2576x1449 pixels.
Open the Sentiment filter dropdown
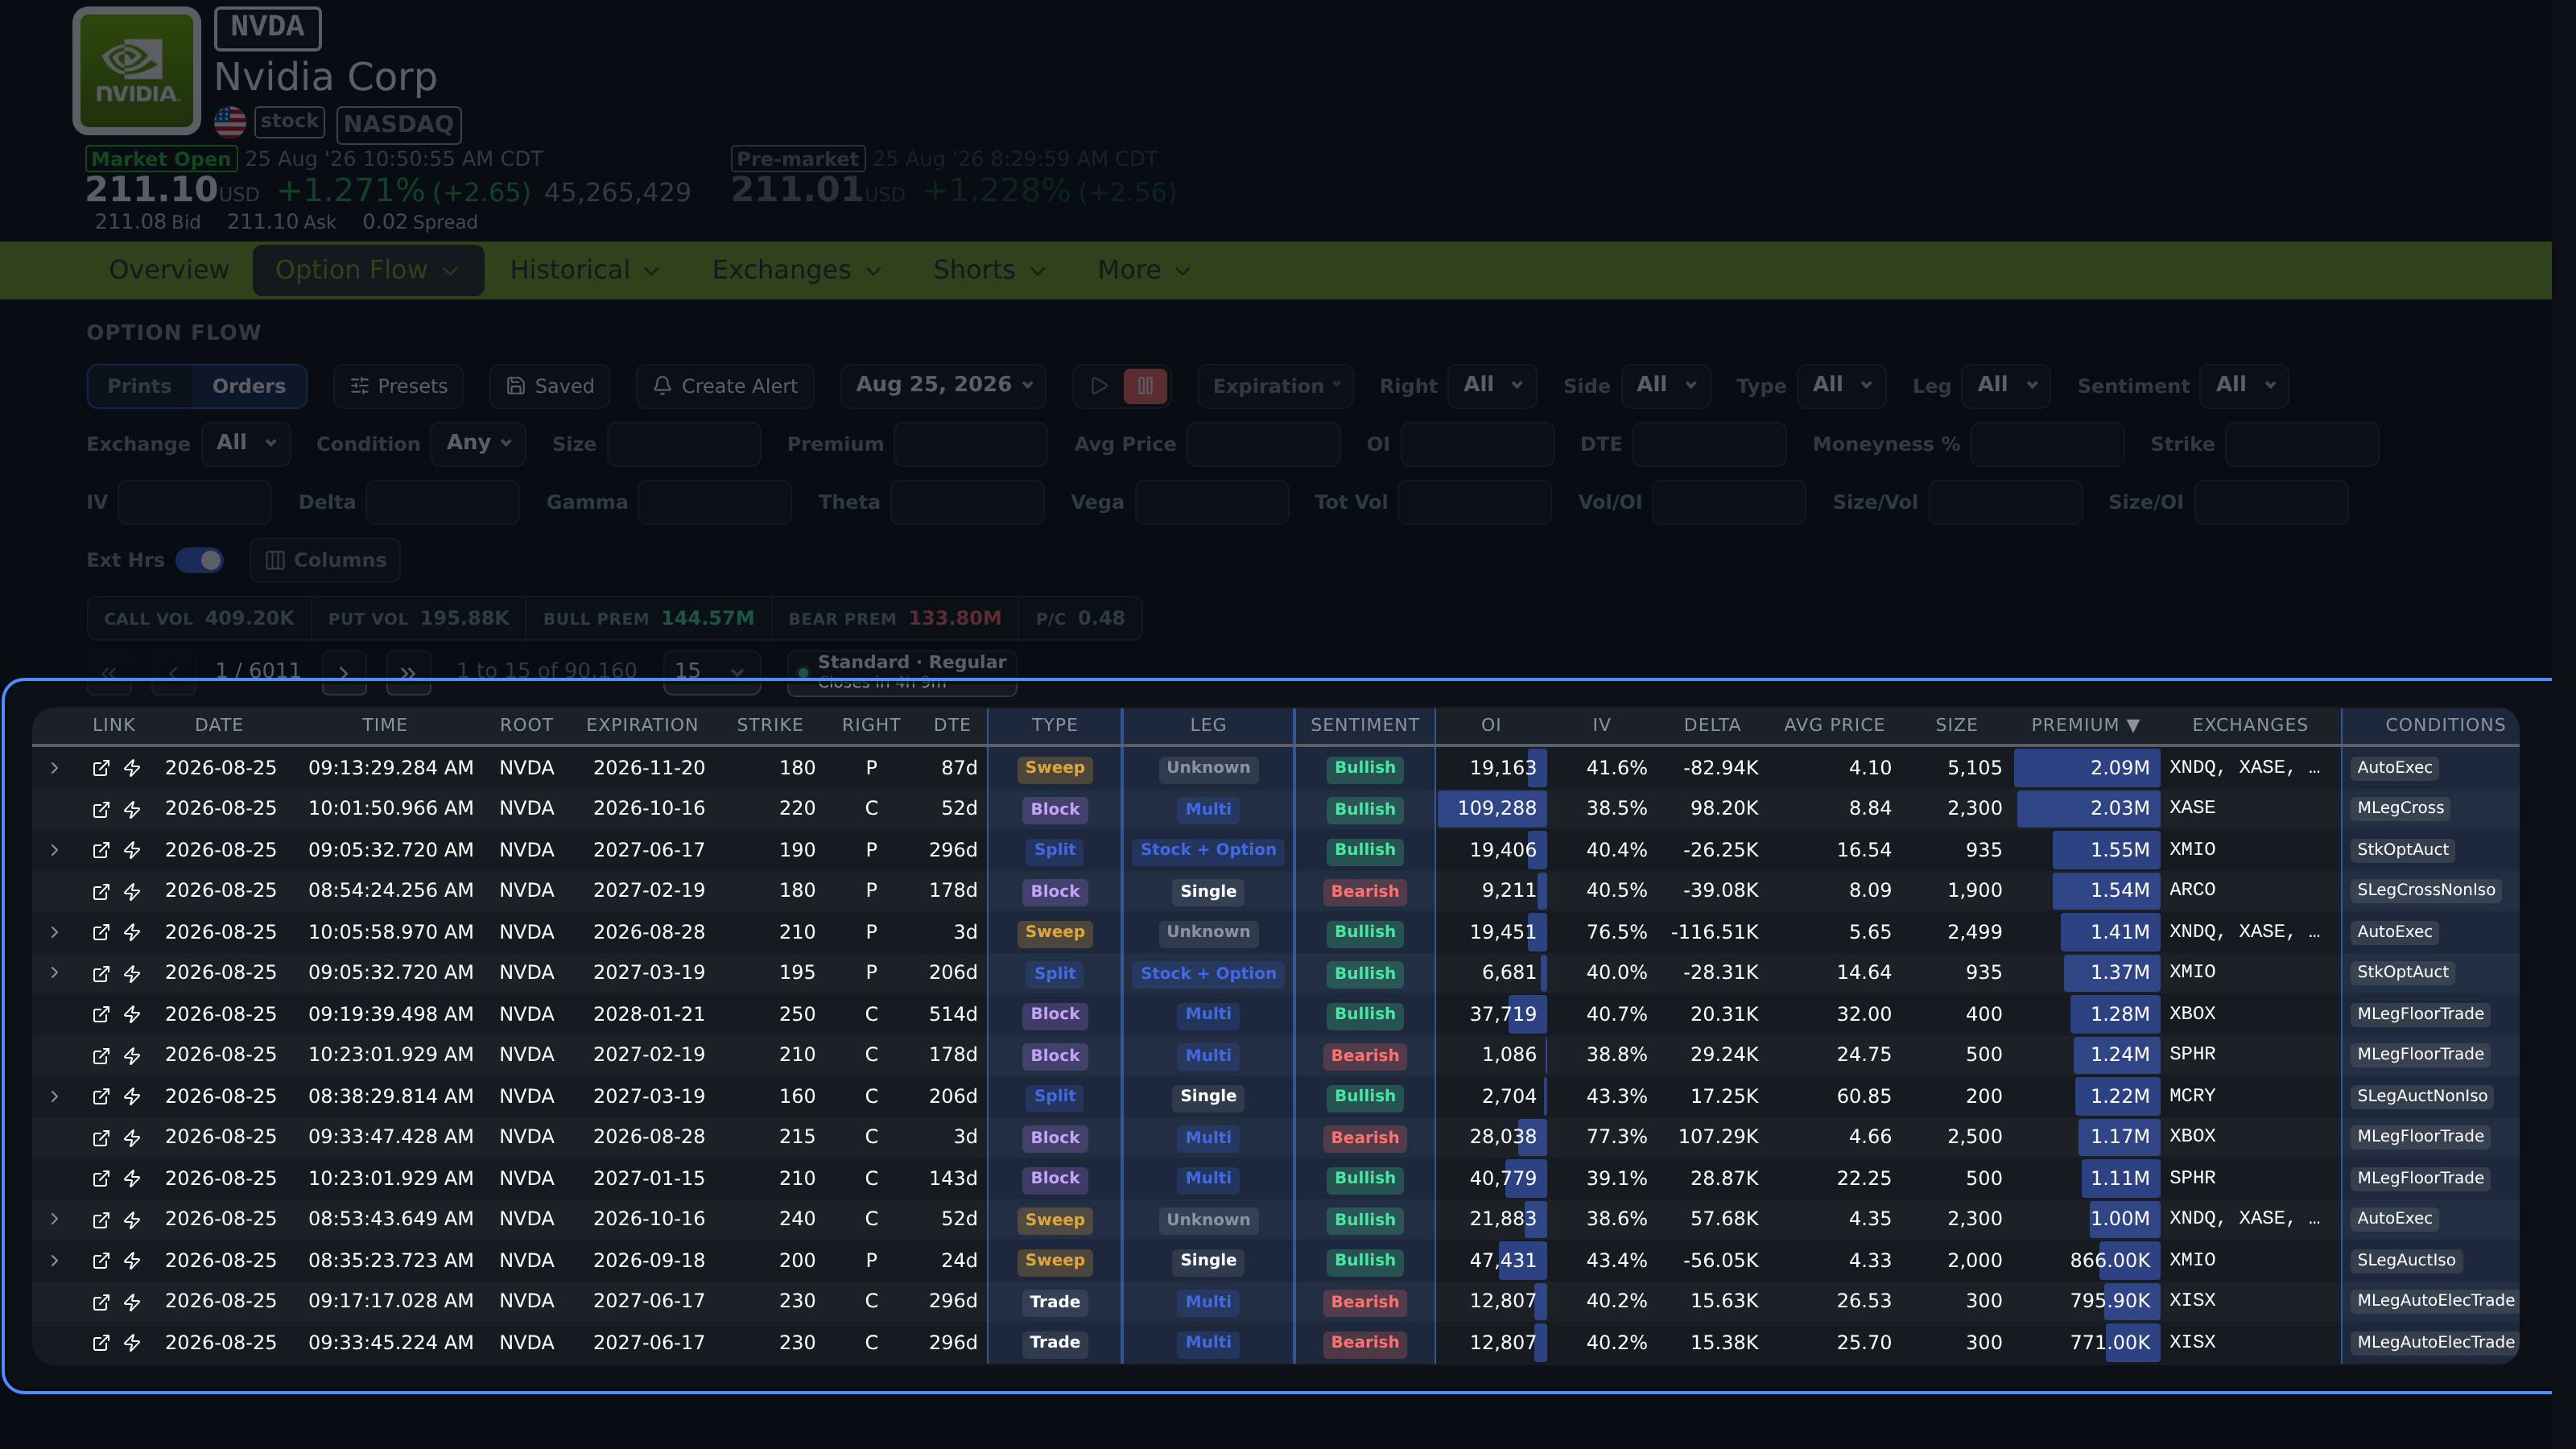pyautogui.click(x=2244, y=385)
